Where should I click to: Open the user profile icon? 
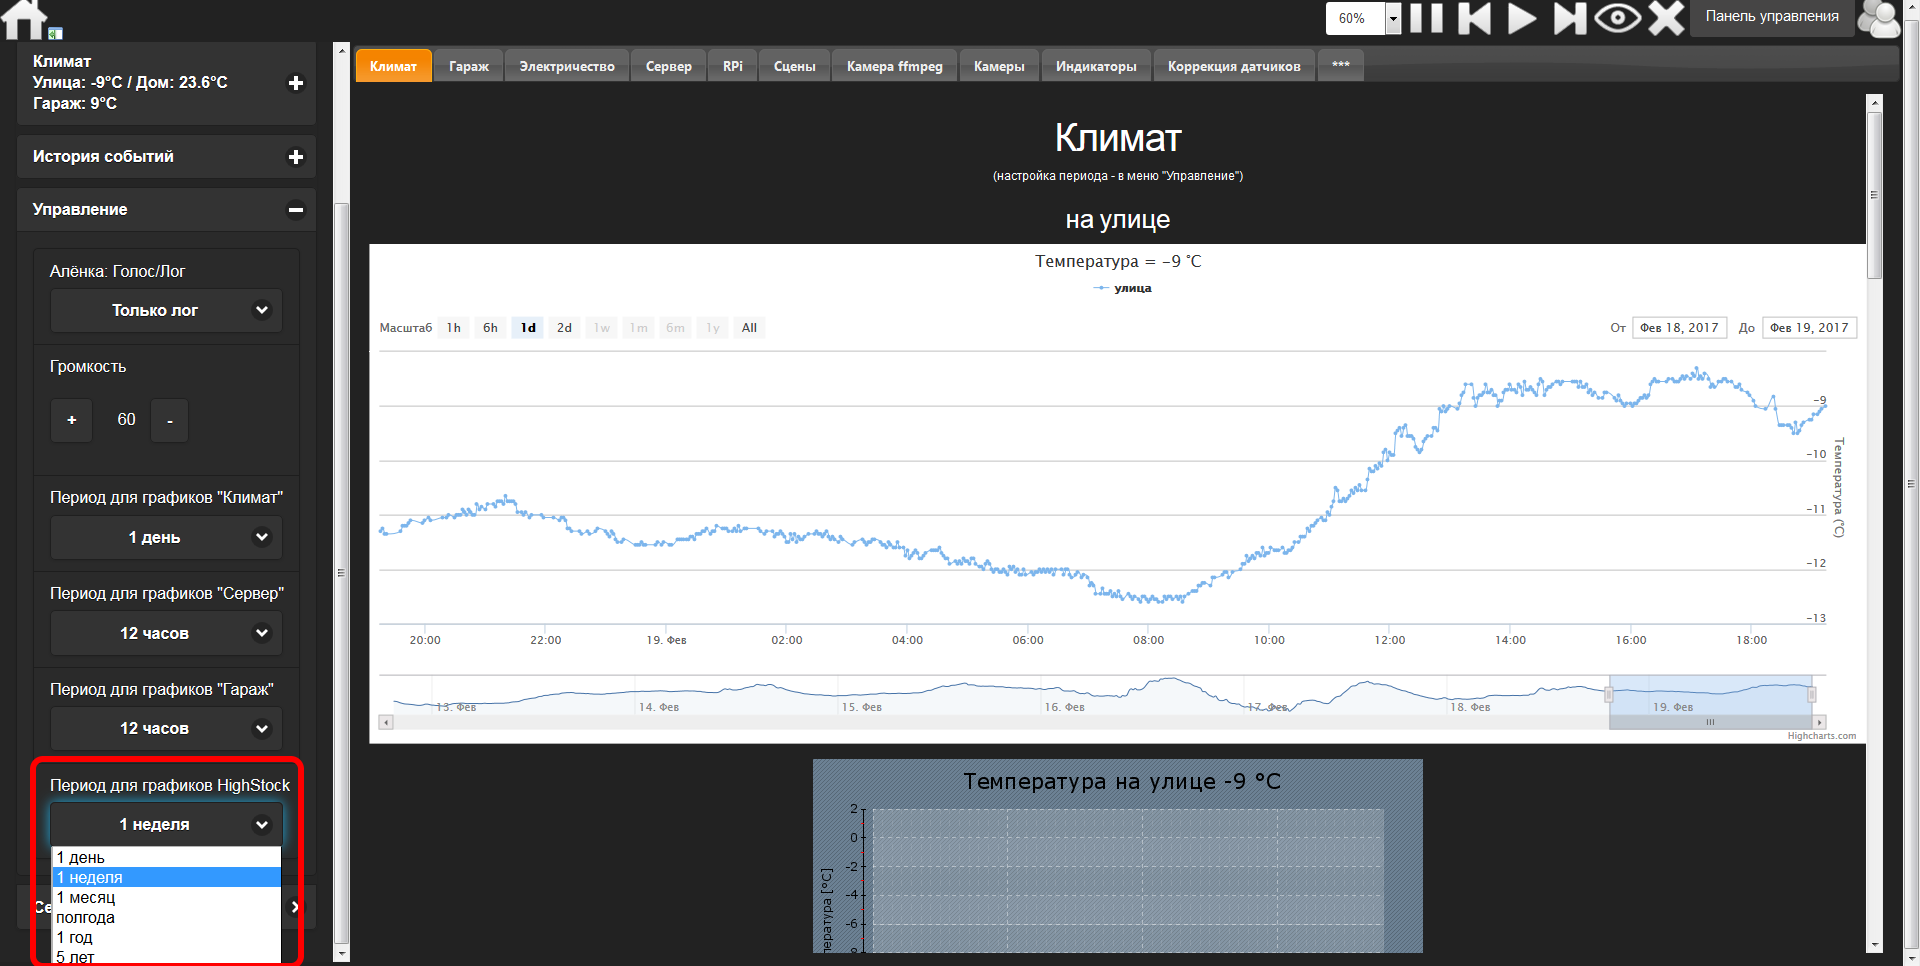pyautogui.click(x=1877, y=18)
